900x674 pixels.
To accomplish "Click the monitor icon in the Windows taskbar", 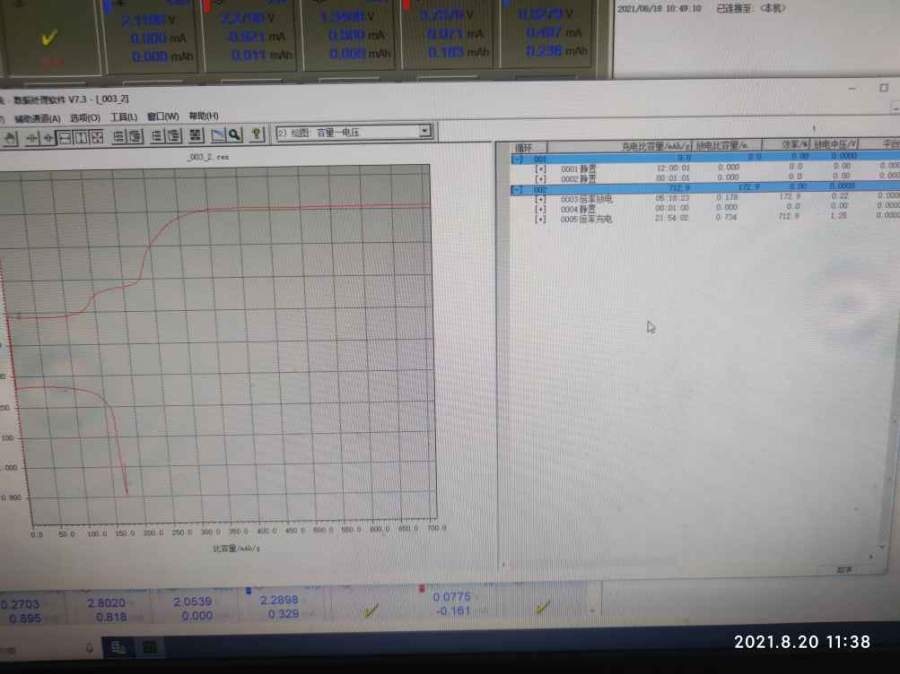I will tap(118, 648).
